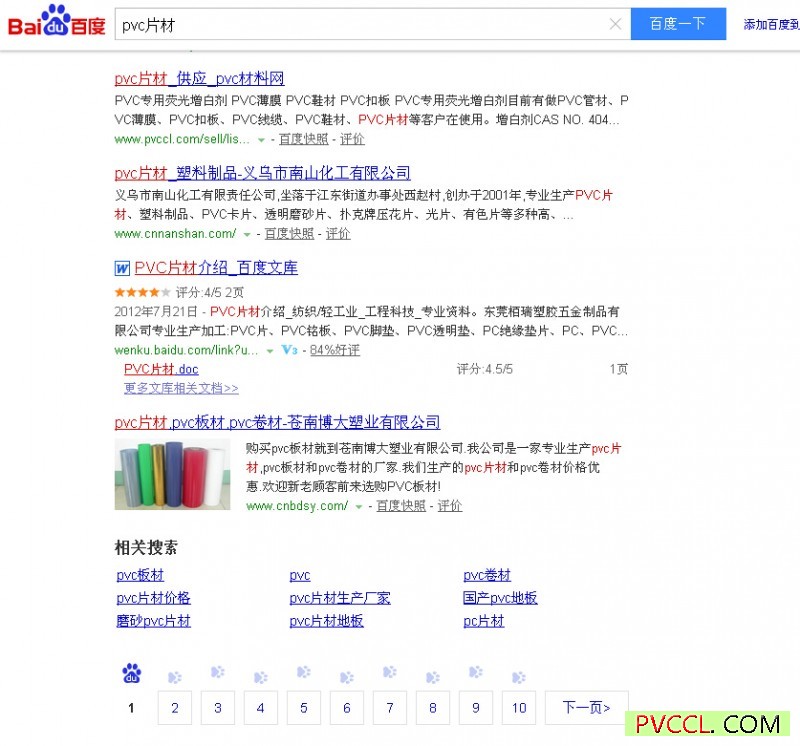Click the paw icon above page 2
The width and height of the screenshot is (800, 746).
click(x=174, y=677)
